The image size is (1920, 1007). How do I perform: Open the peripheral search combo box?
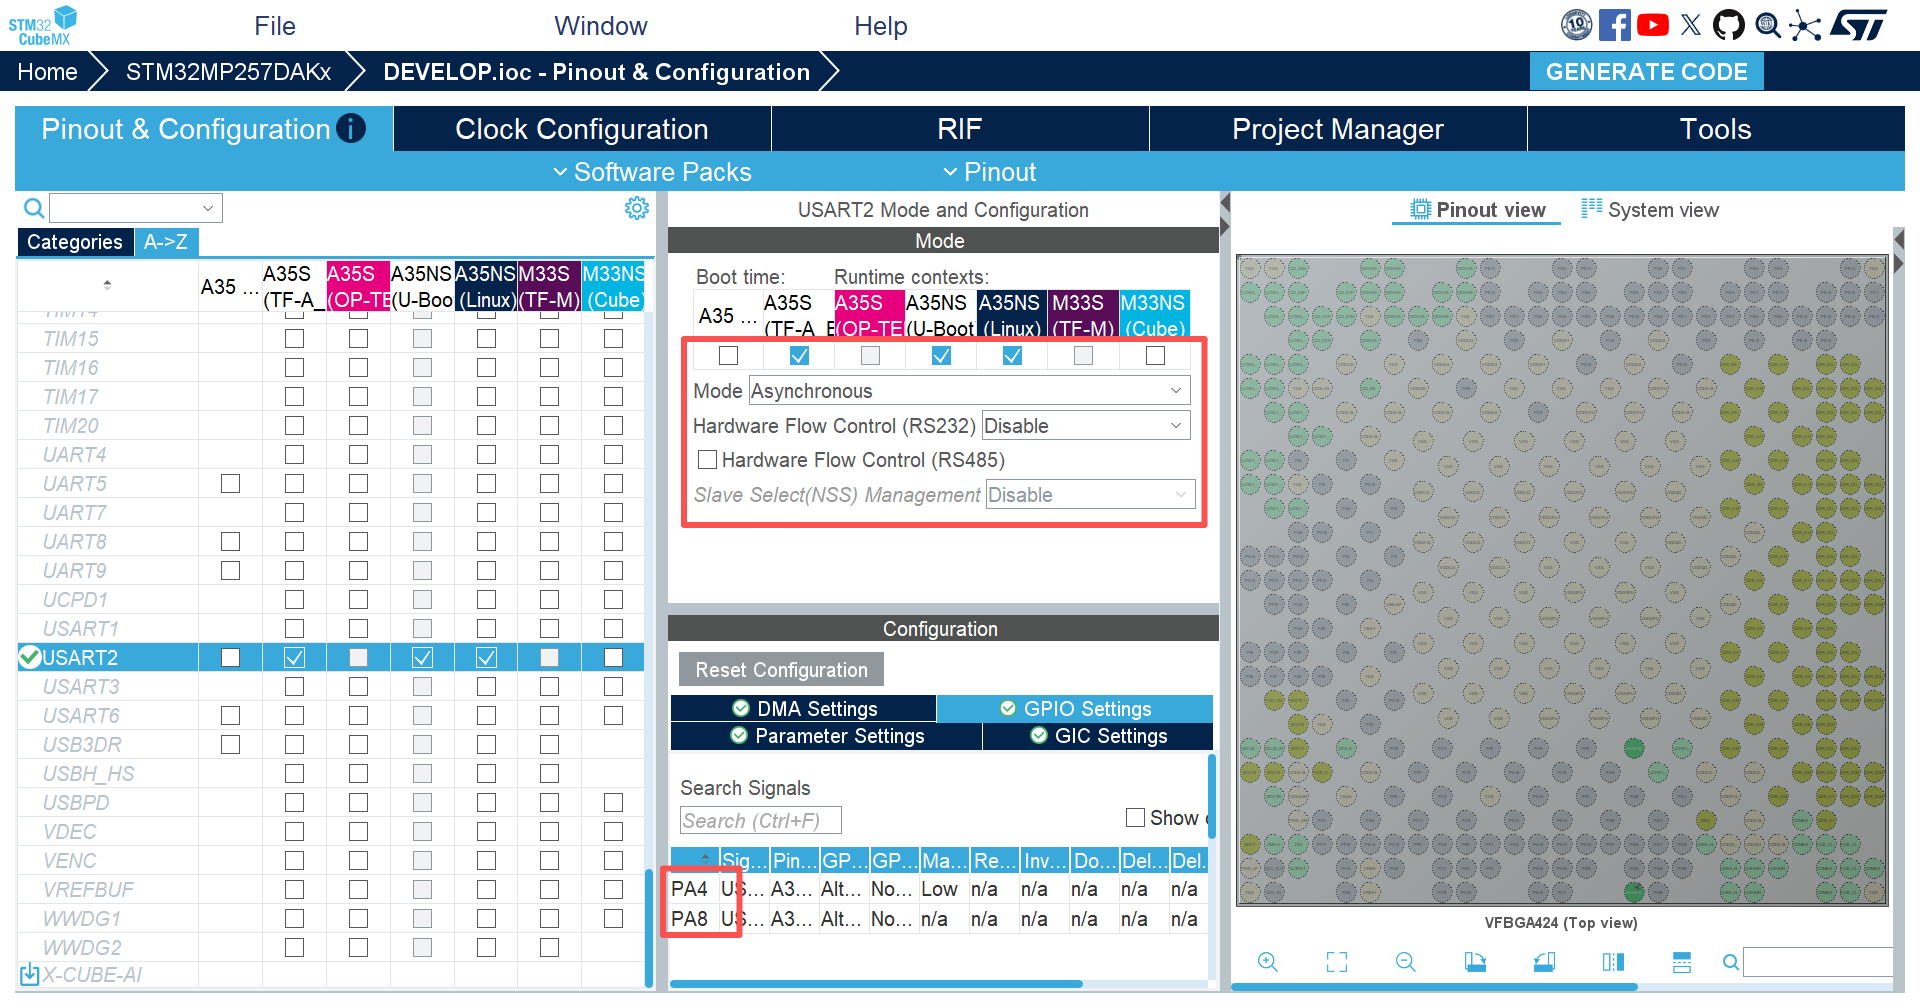(136, 208)
